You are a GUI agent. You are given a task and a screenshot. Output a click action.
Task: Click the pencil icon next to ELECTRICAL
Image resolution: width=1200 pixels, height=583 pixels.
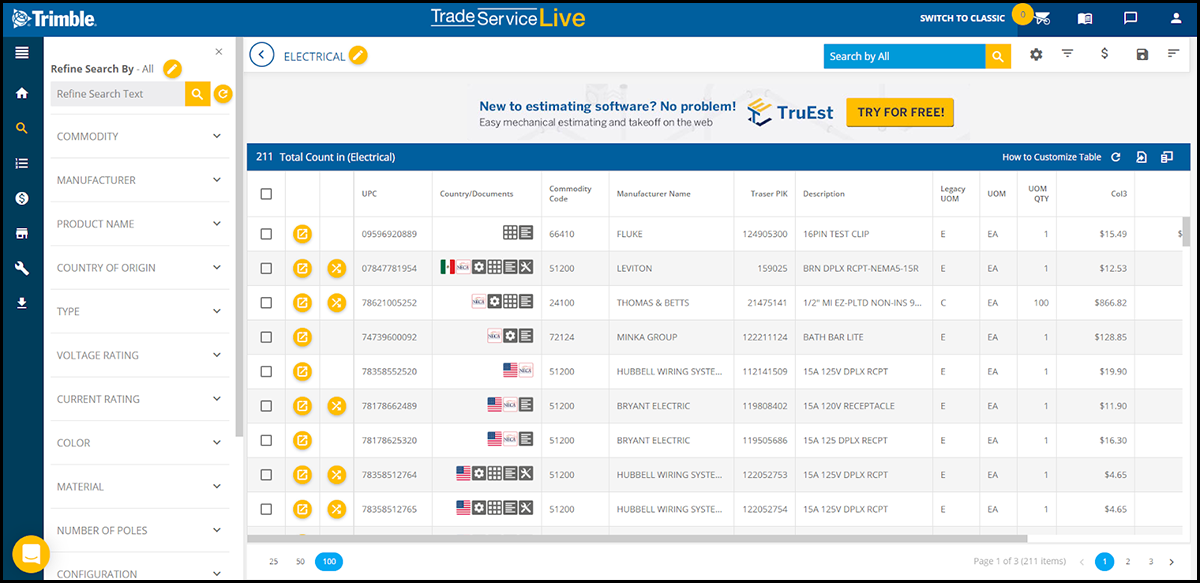[358, 56]
